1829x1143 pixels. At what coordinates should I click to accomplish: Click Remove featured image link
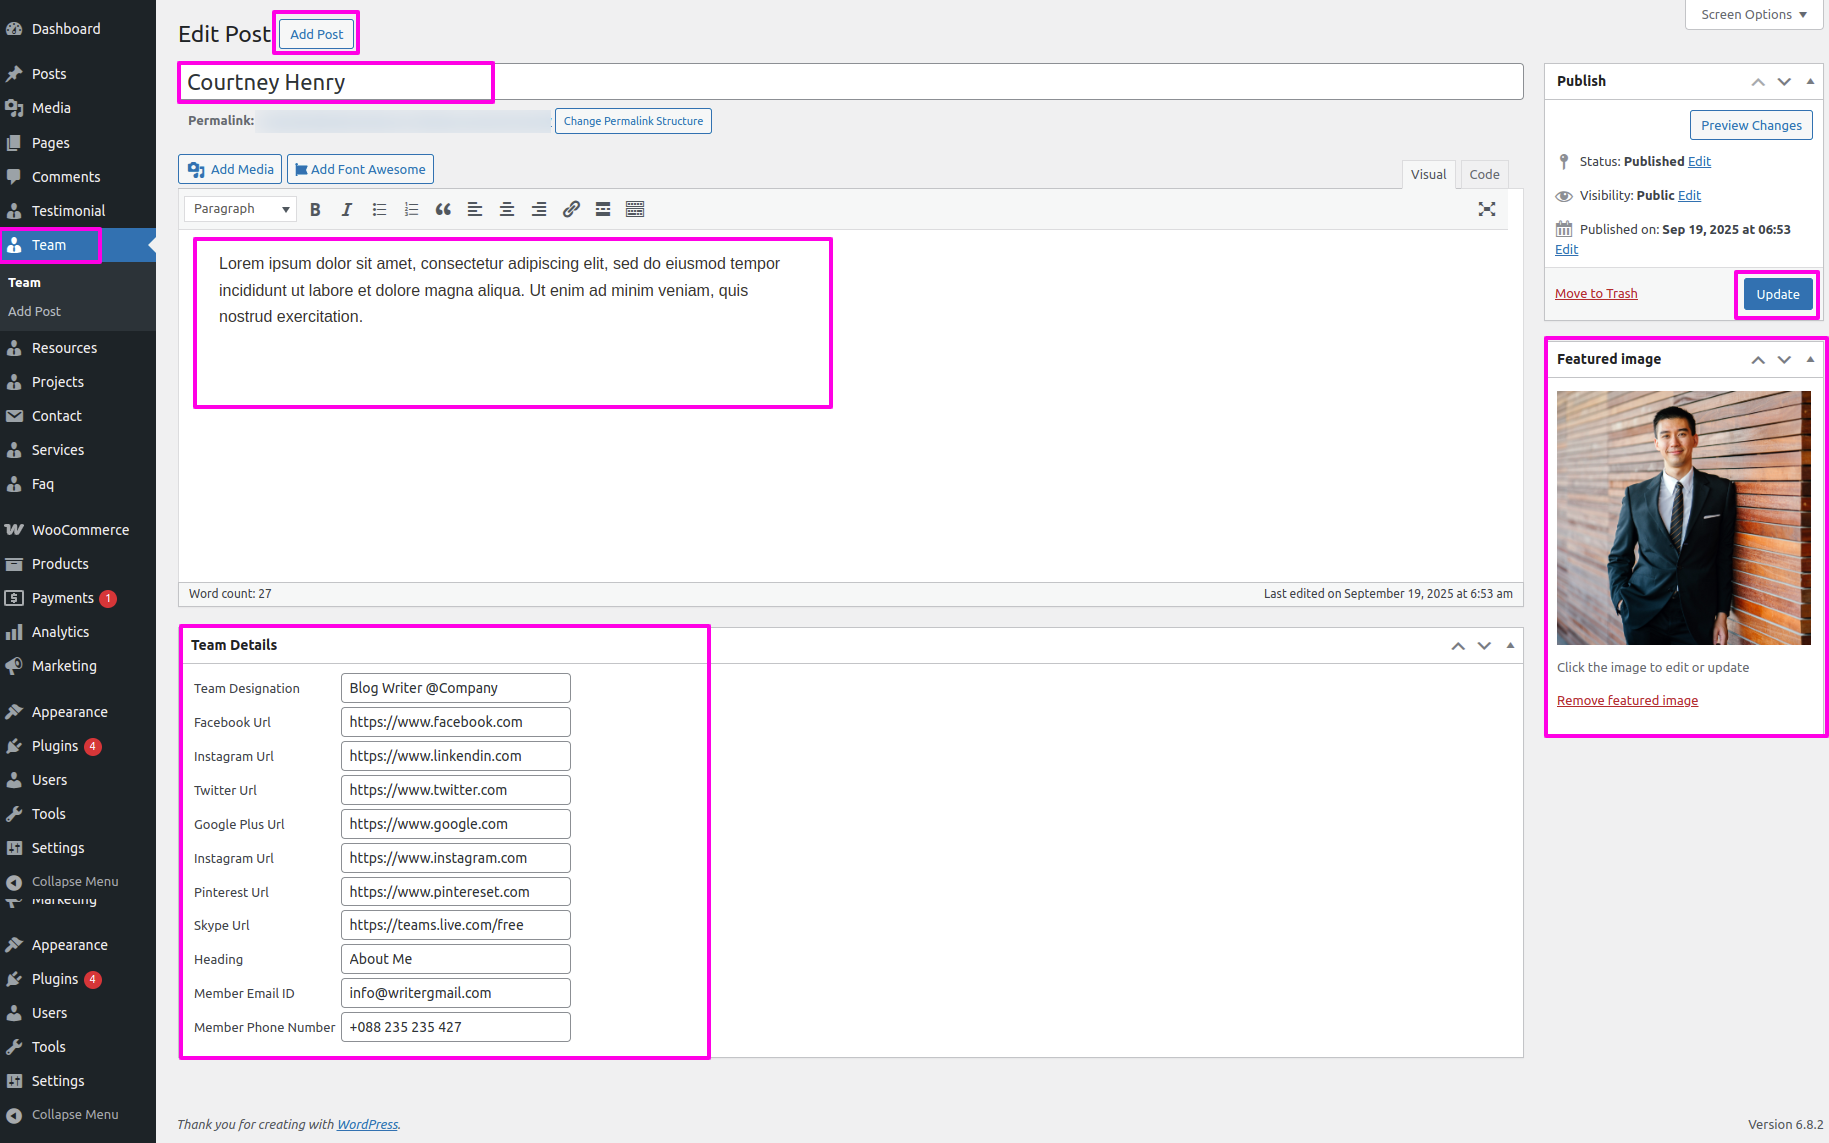1627,701
